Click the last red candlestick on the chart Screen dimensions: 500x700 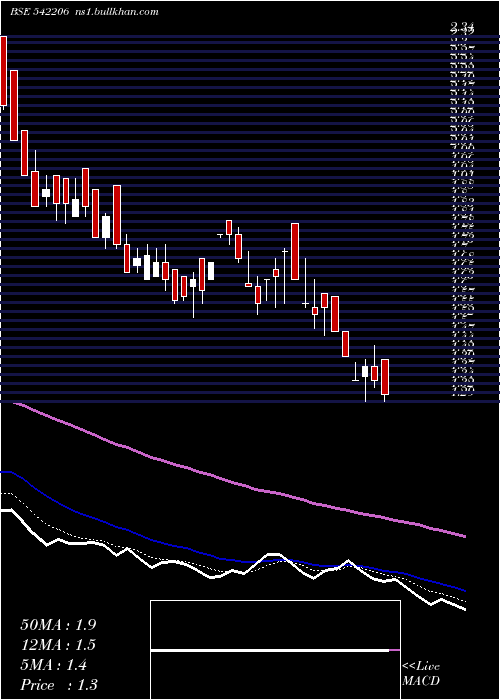(x=385, y=377)
